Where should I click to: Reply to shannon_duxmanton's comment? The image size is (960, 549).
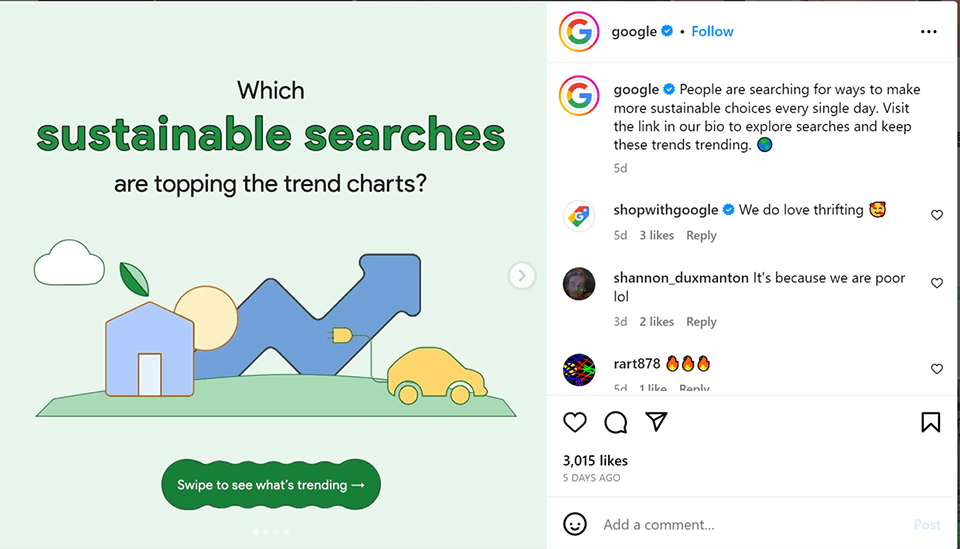coord(701,322)
